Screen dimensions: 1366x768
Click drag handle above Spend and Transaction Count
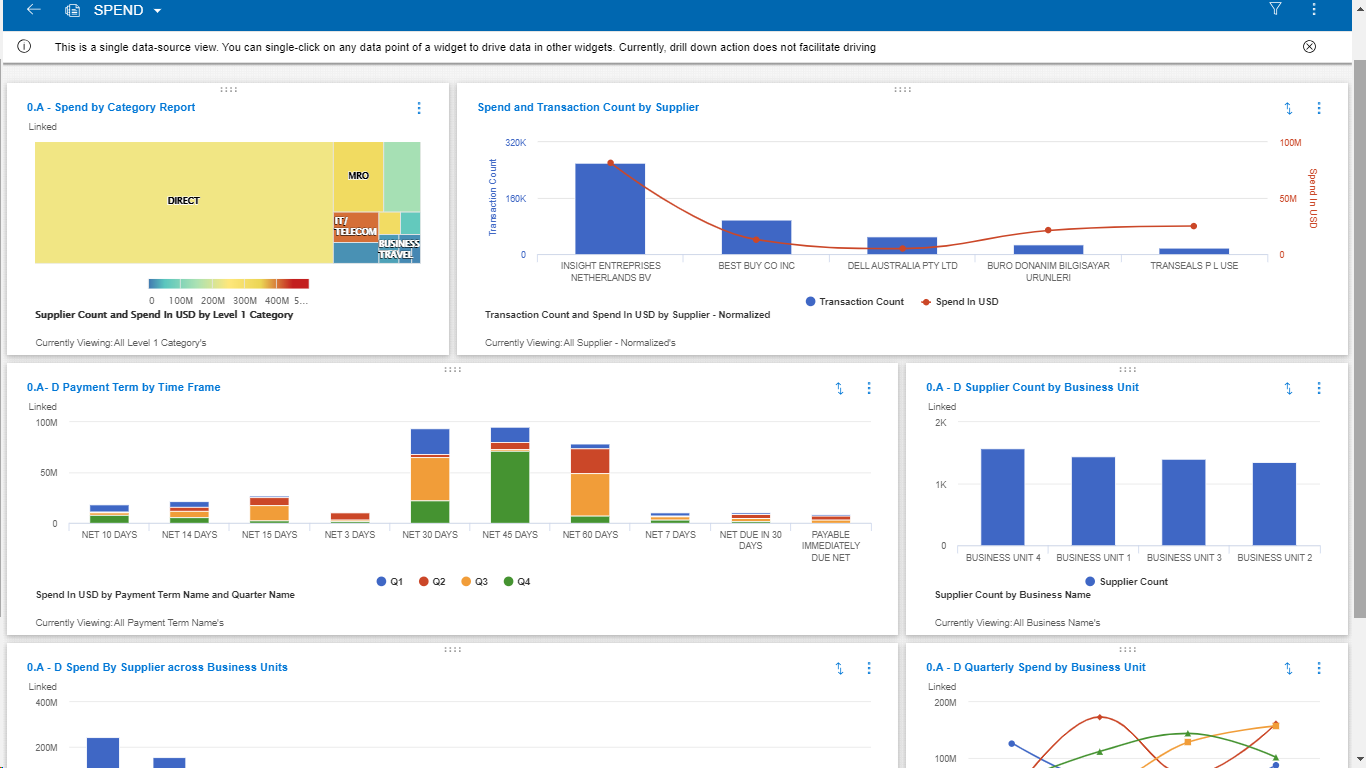(902, 89)
